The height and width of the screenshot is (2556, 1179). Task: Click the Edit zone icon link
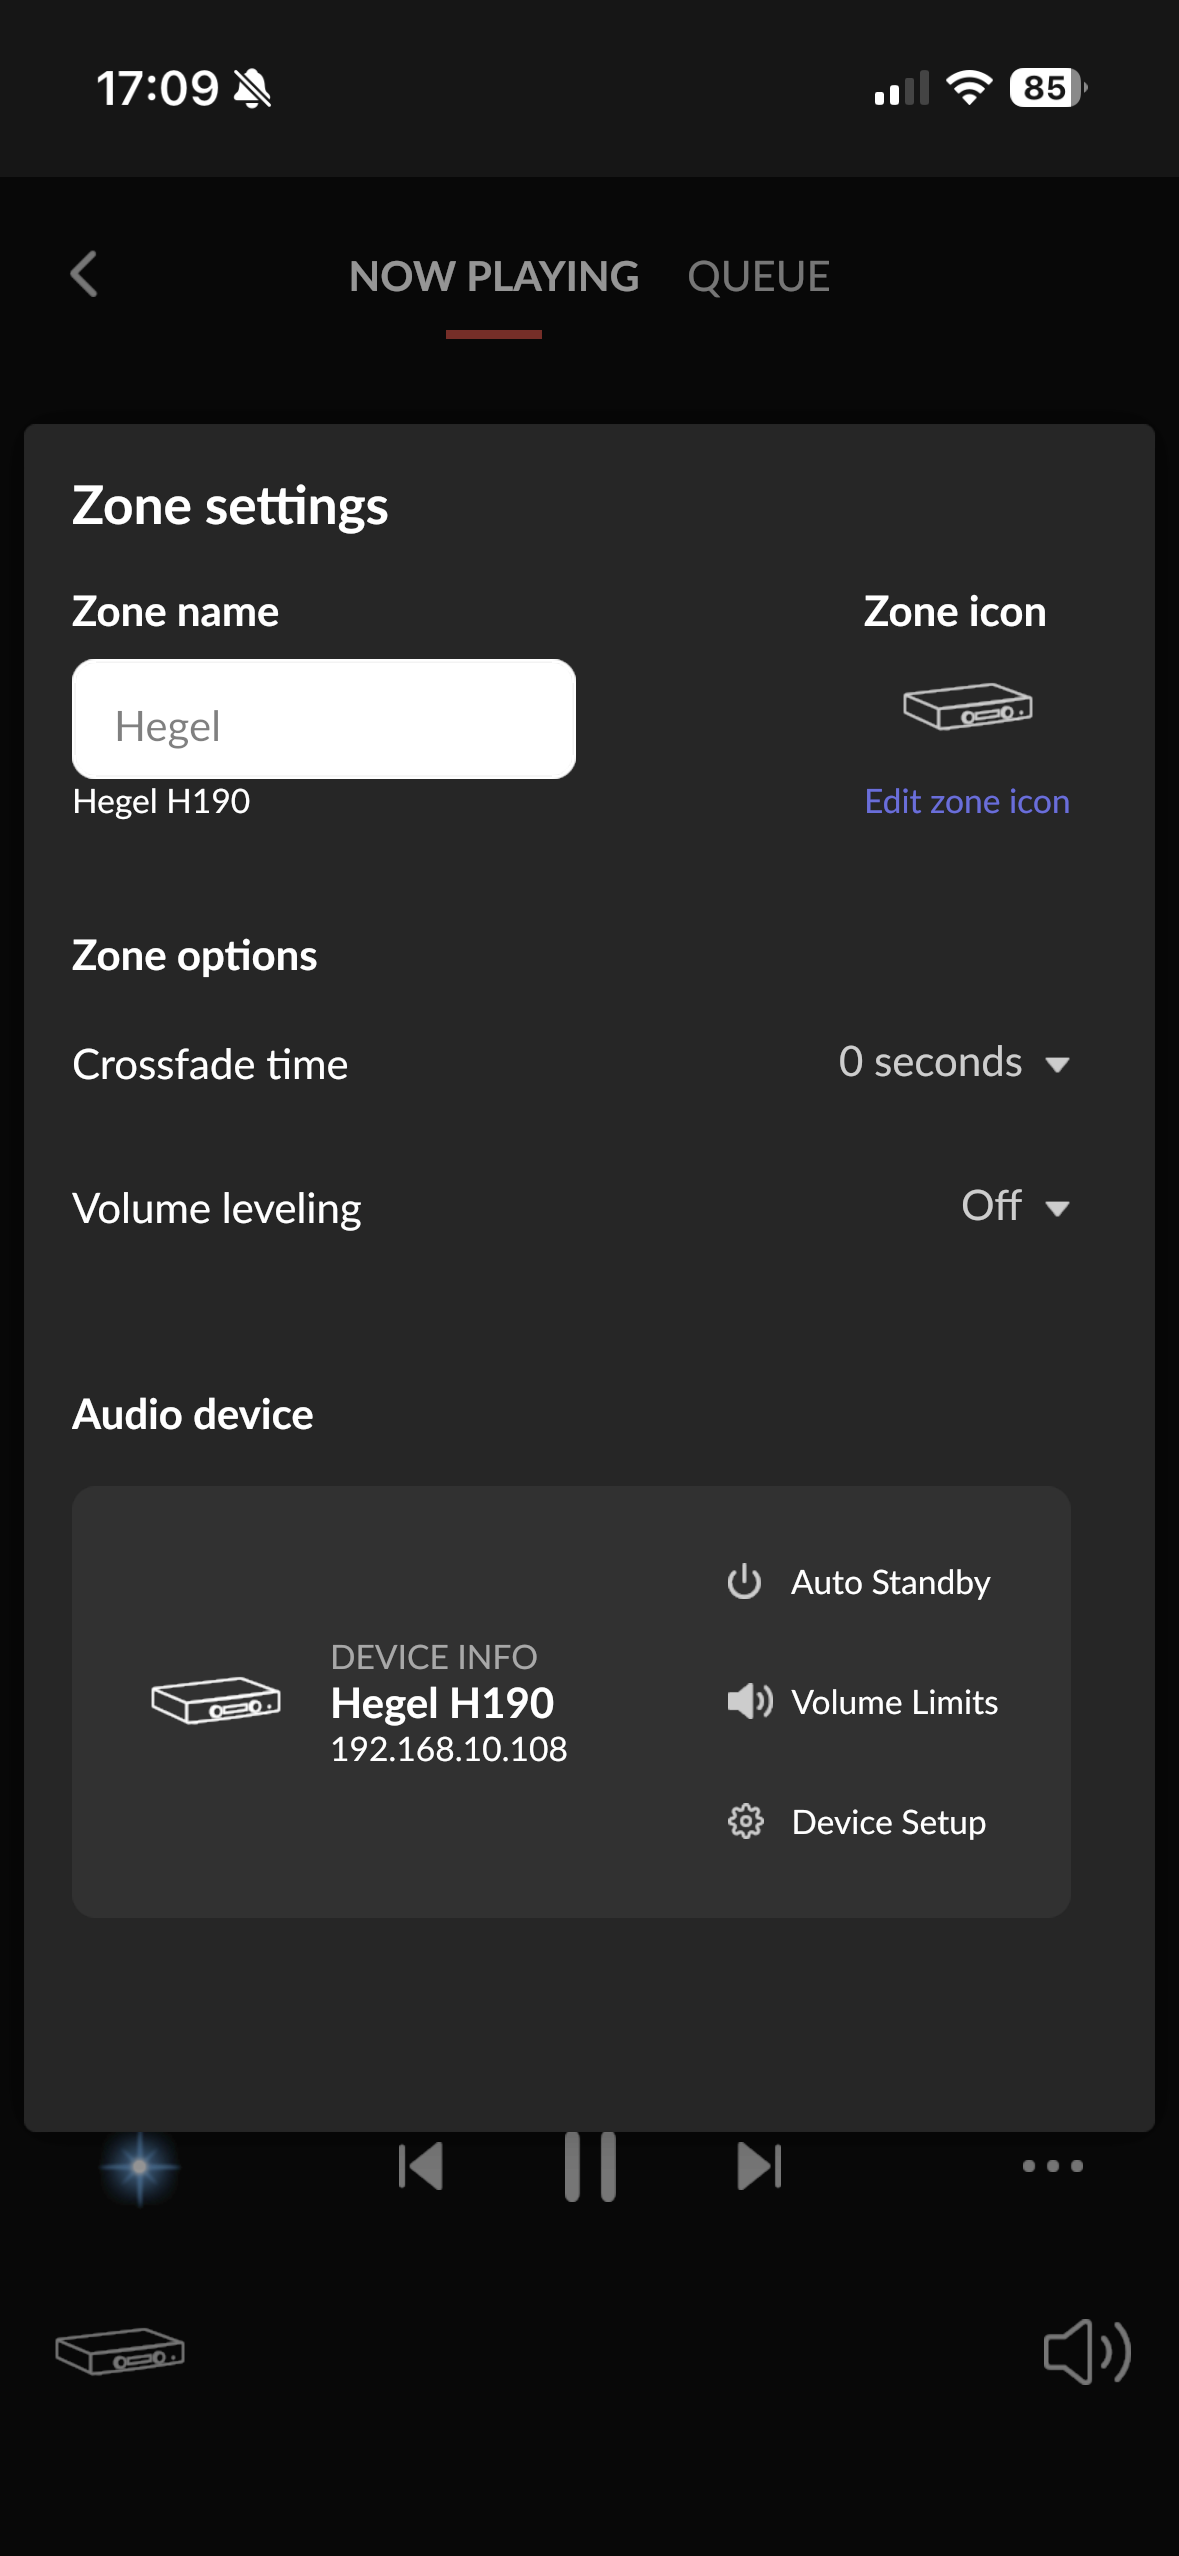[967, 802]
